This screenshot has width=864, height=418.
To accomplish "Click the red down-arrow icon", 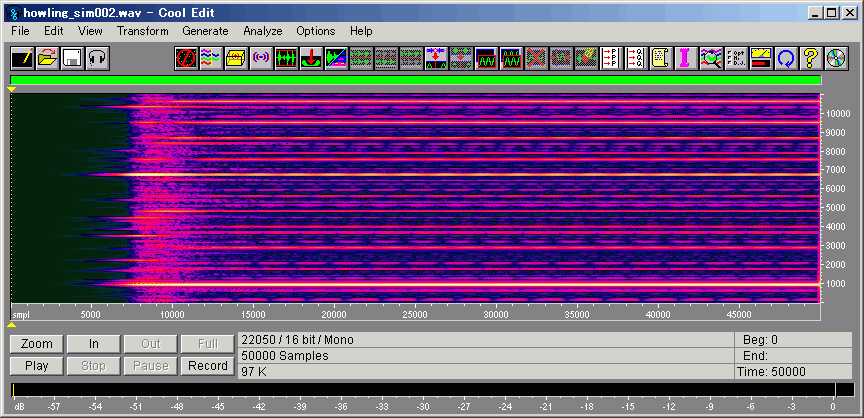I will [x=311, y=58].
